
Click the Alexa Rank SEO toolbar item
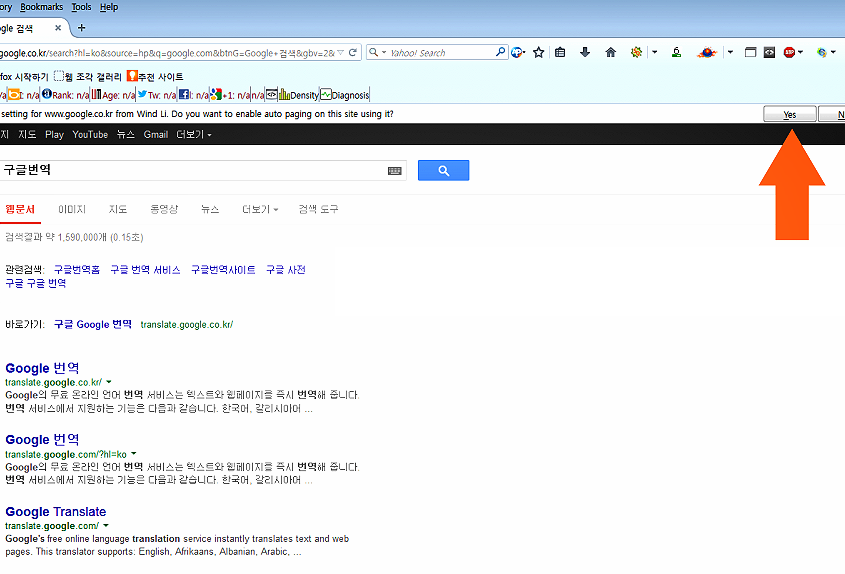click(66, 95)
